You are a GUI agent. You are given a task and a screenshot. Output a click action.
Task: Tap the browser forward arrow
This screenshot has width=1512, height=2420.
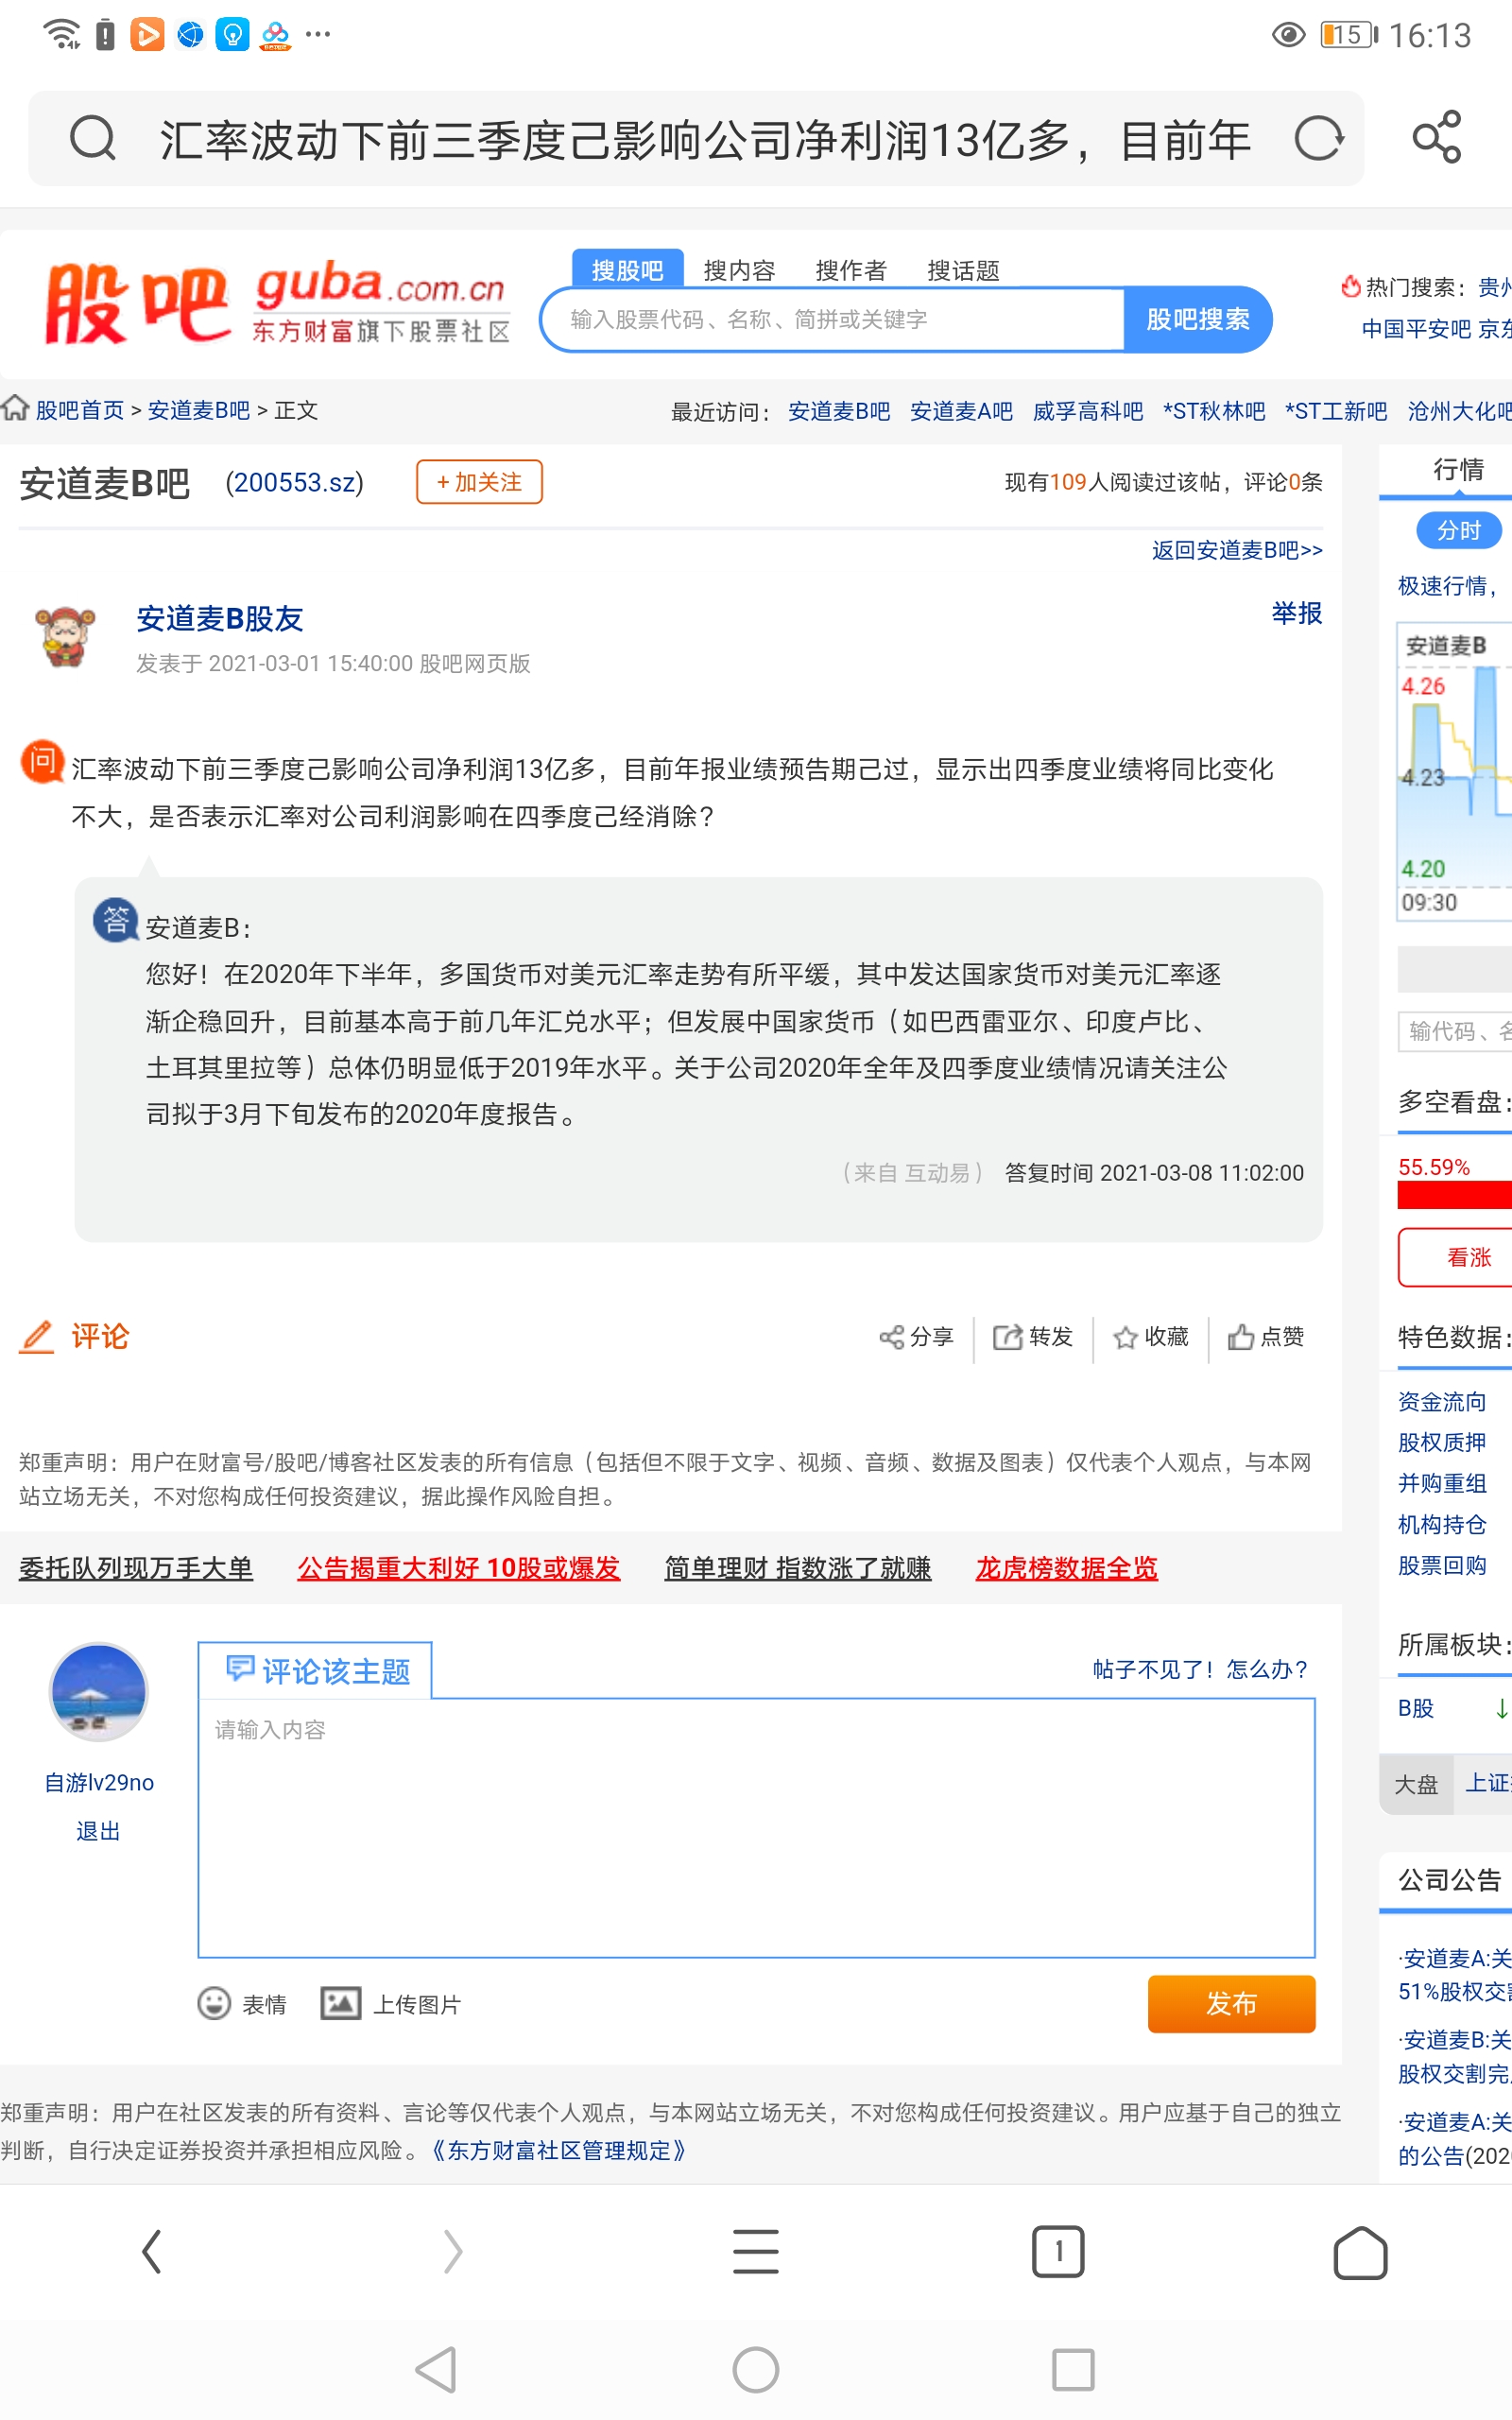click(x=453, y=2252)
